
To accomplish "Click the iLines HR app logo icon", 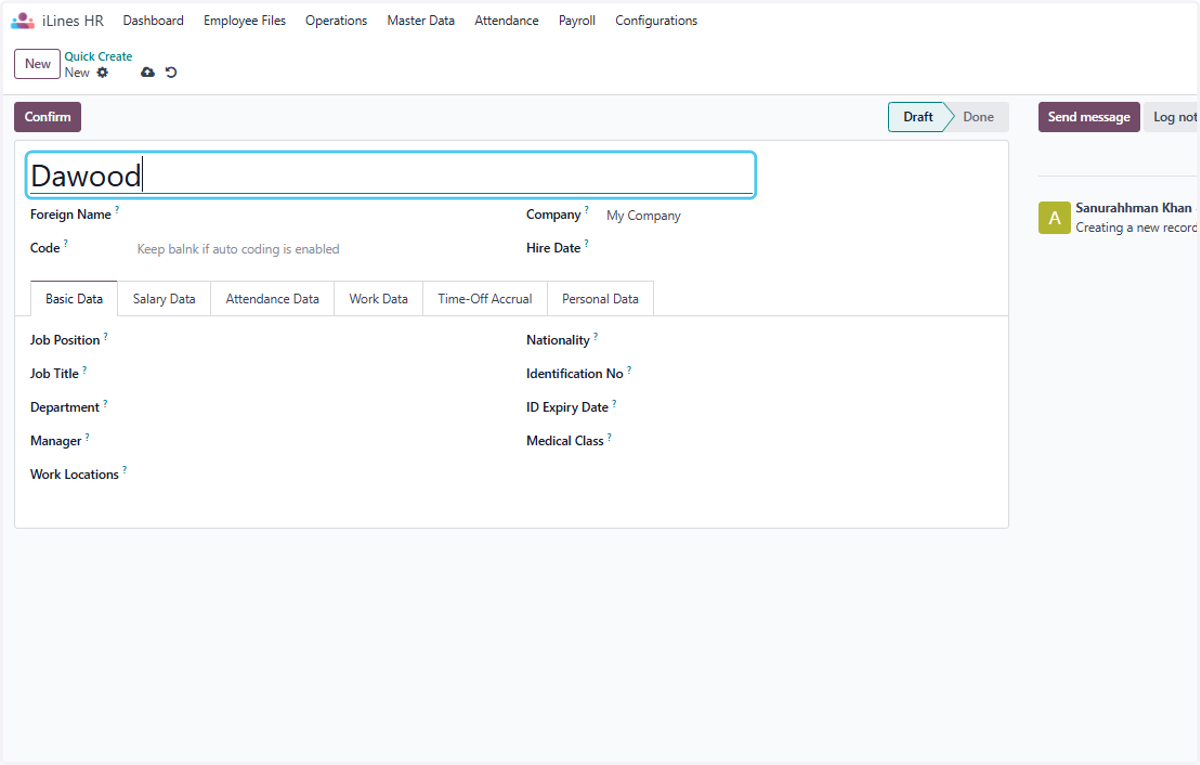I will point(22,20).
